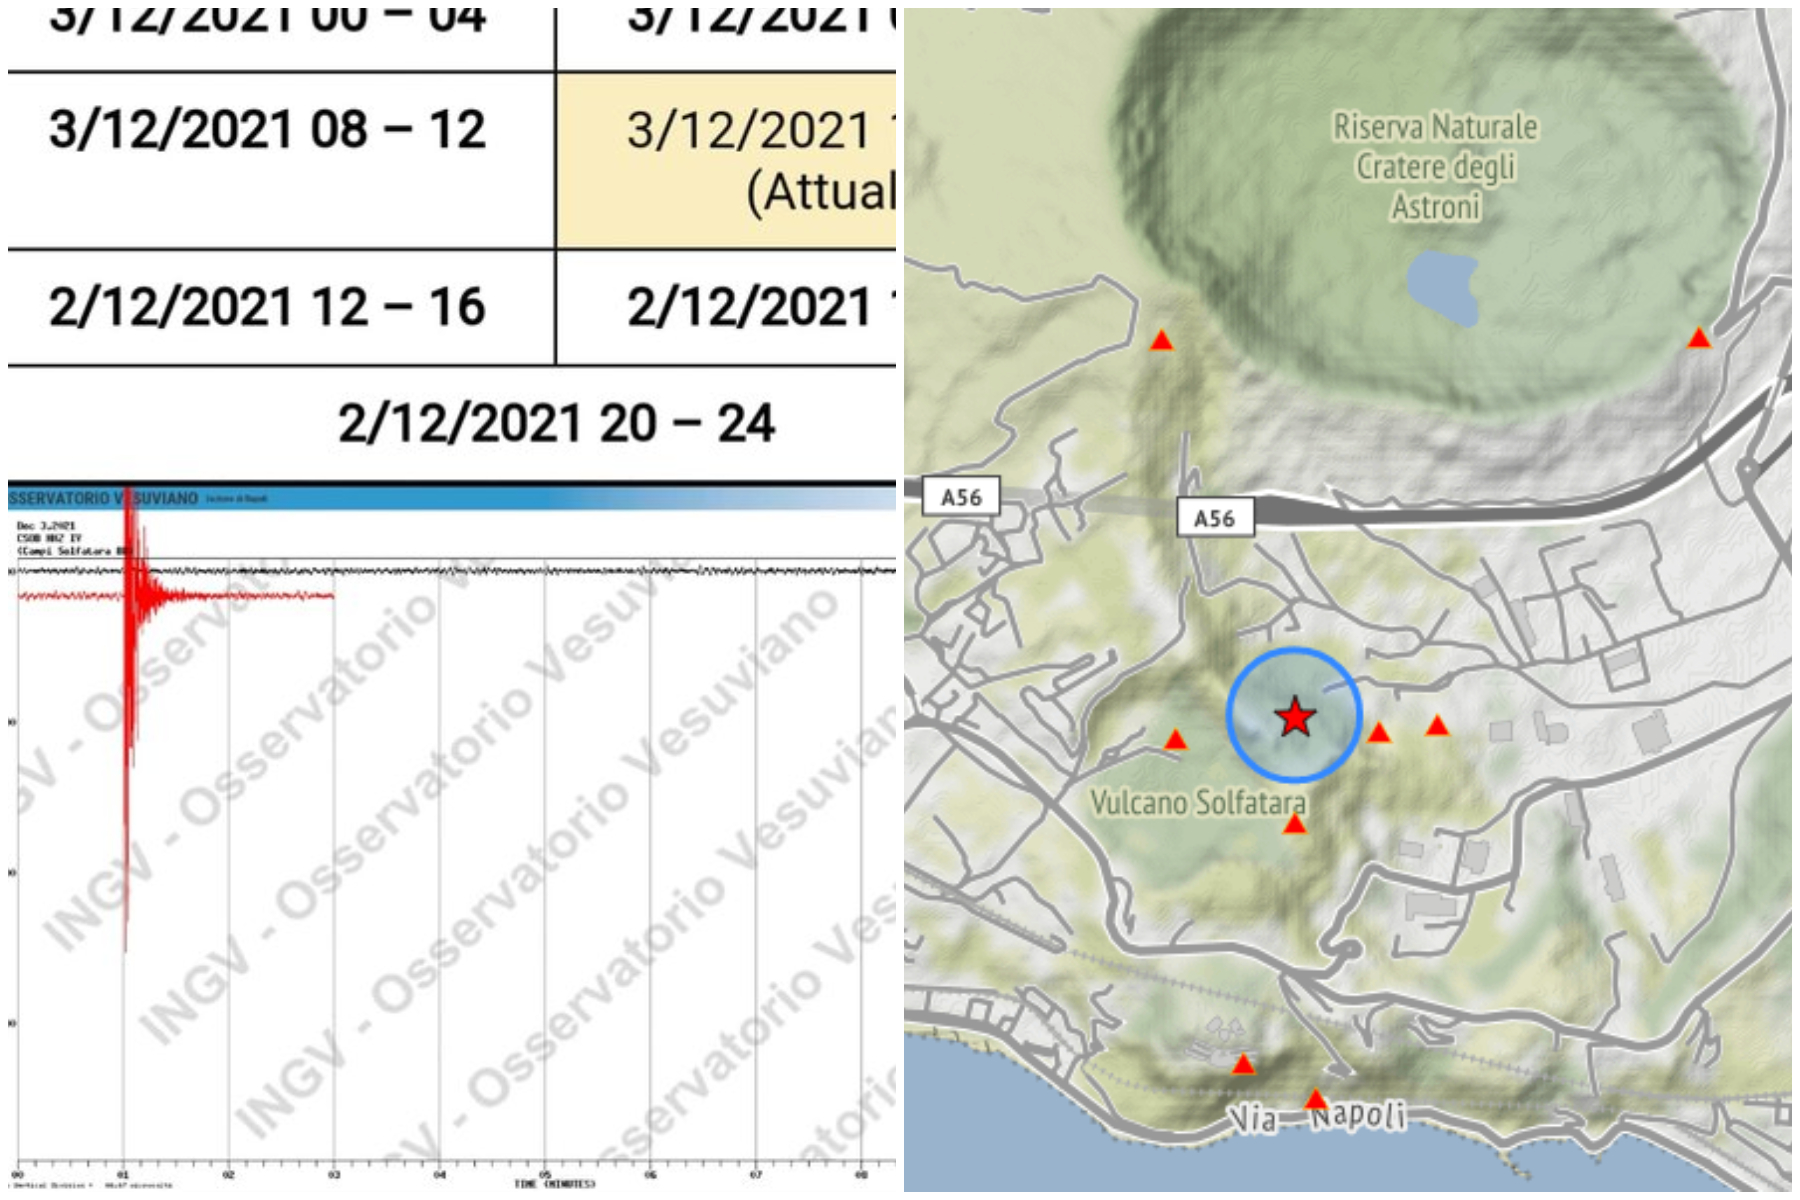Open the 3/12/2021 00 – 04 time slot
The height and width of the screenshot is (1200, 1800).
267,22
